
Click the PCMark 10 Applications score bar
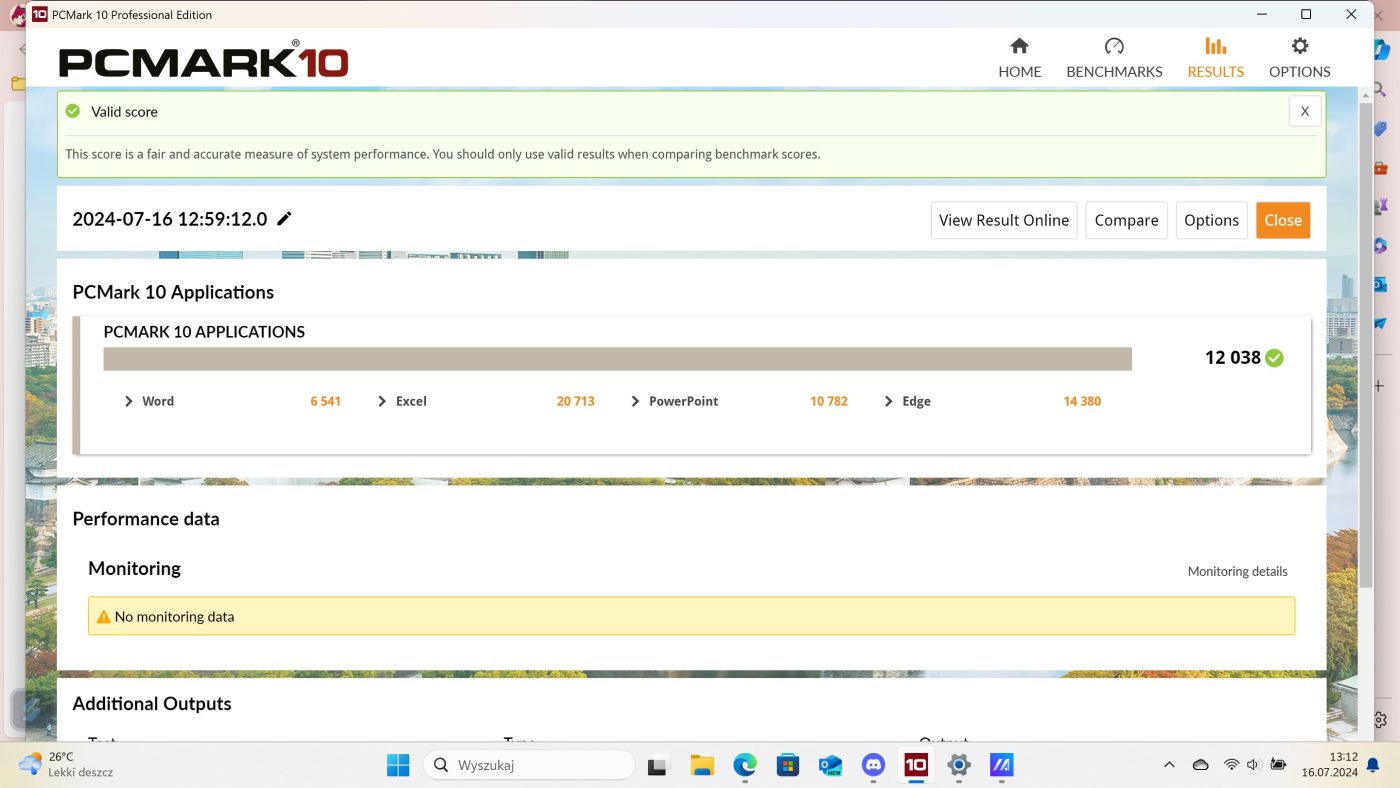(617, 359)
